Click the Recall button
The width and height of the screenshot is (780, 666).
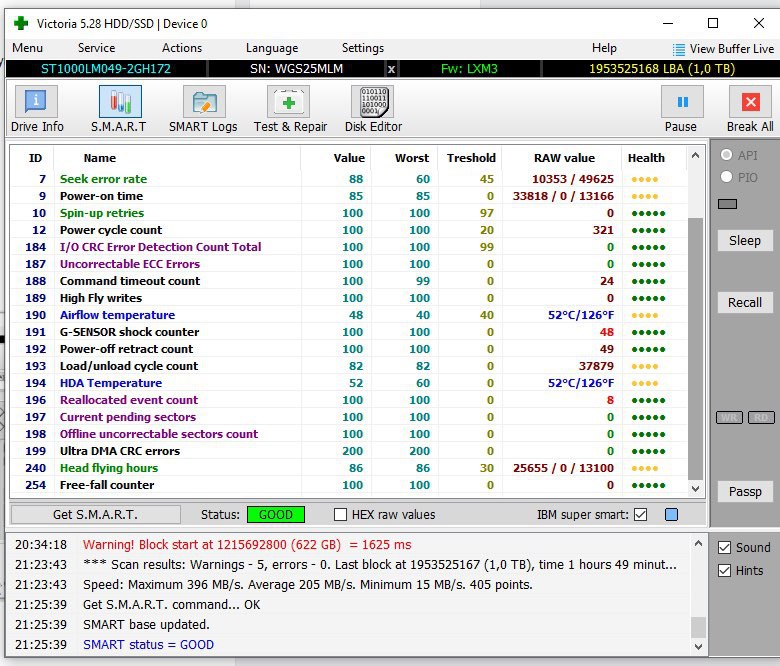point(745,302)
